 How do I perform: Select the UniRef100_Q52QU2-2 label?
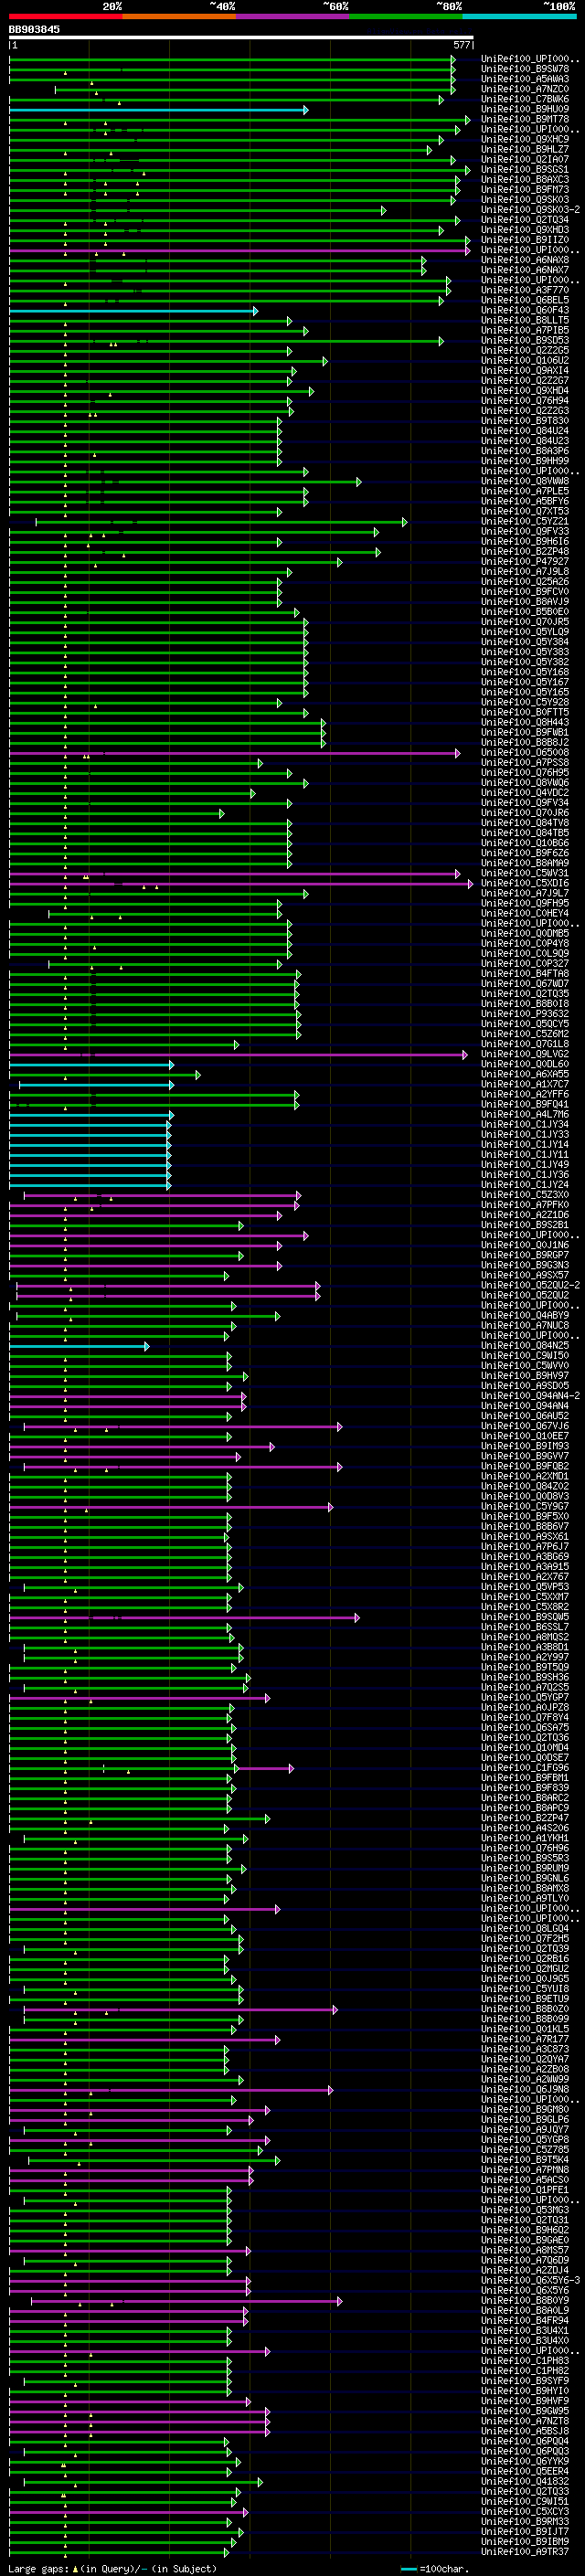tap(530, 1285)
